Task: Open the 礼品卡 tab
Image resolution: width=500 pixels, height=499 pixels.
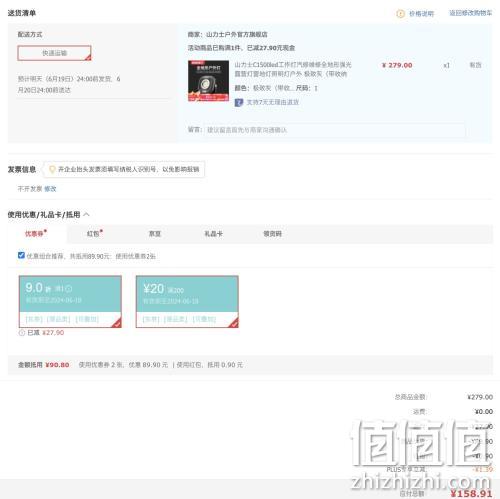Action: point(213,234)
